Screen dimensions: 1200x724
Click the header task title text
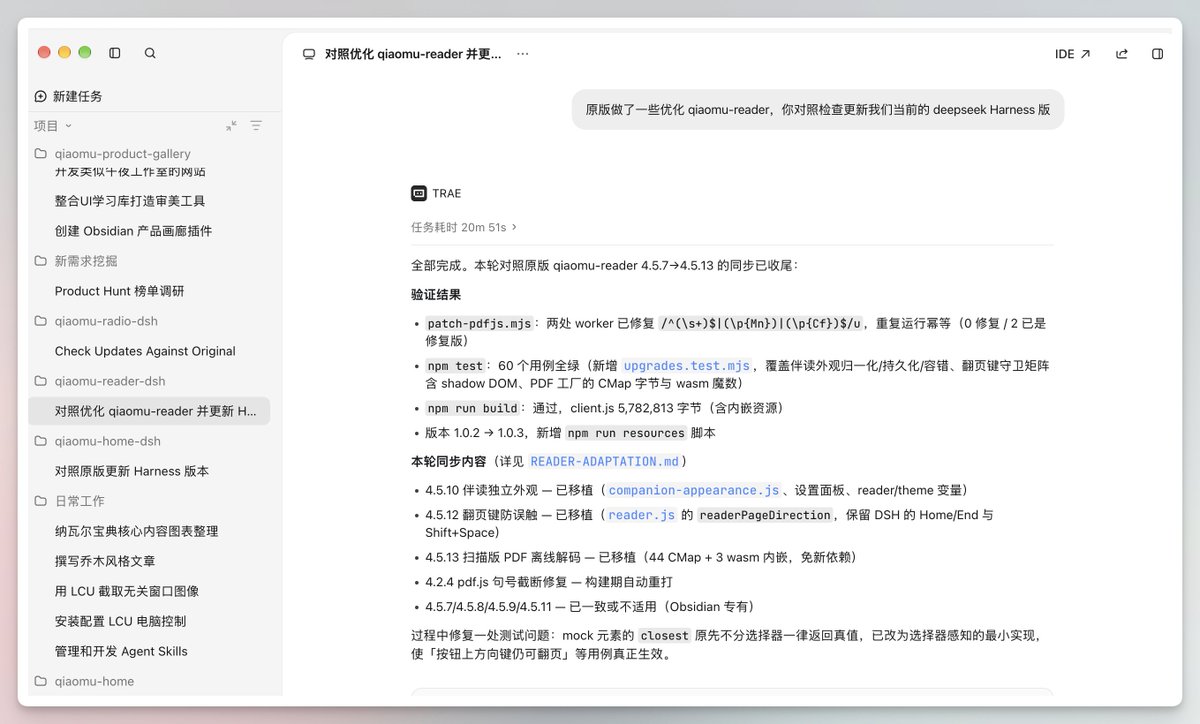(x=413, y=54)
